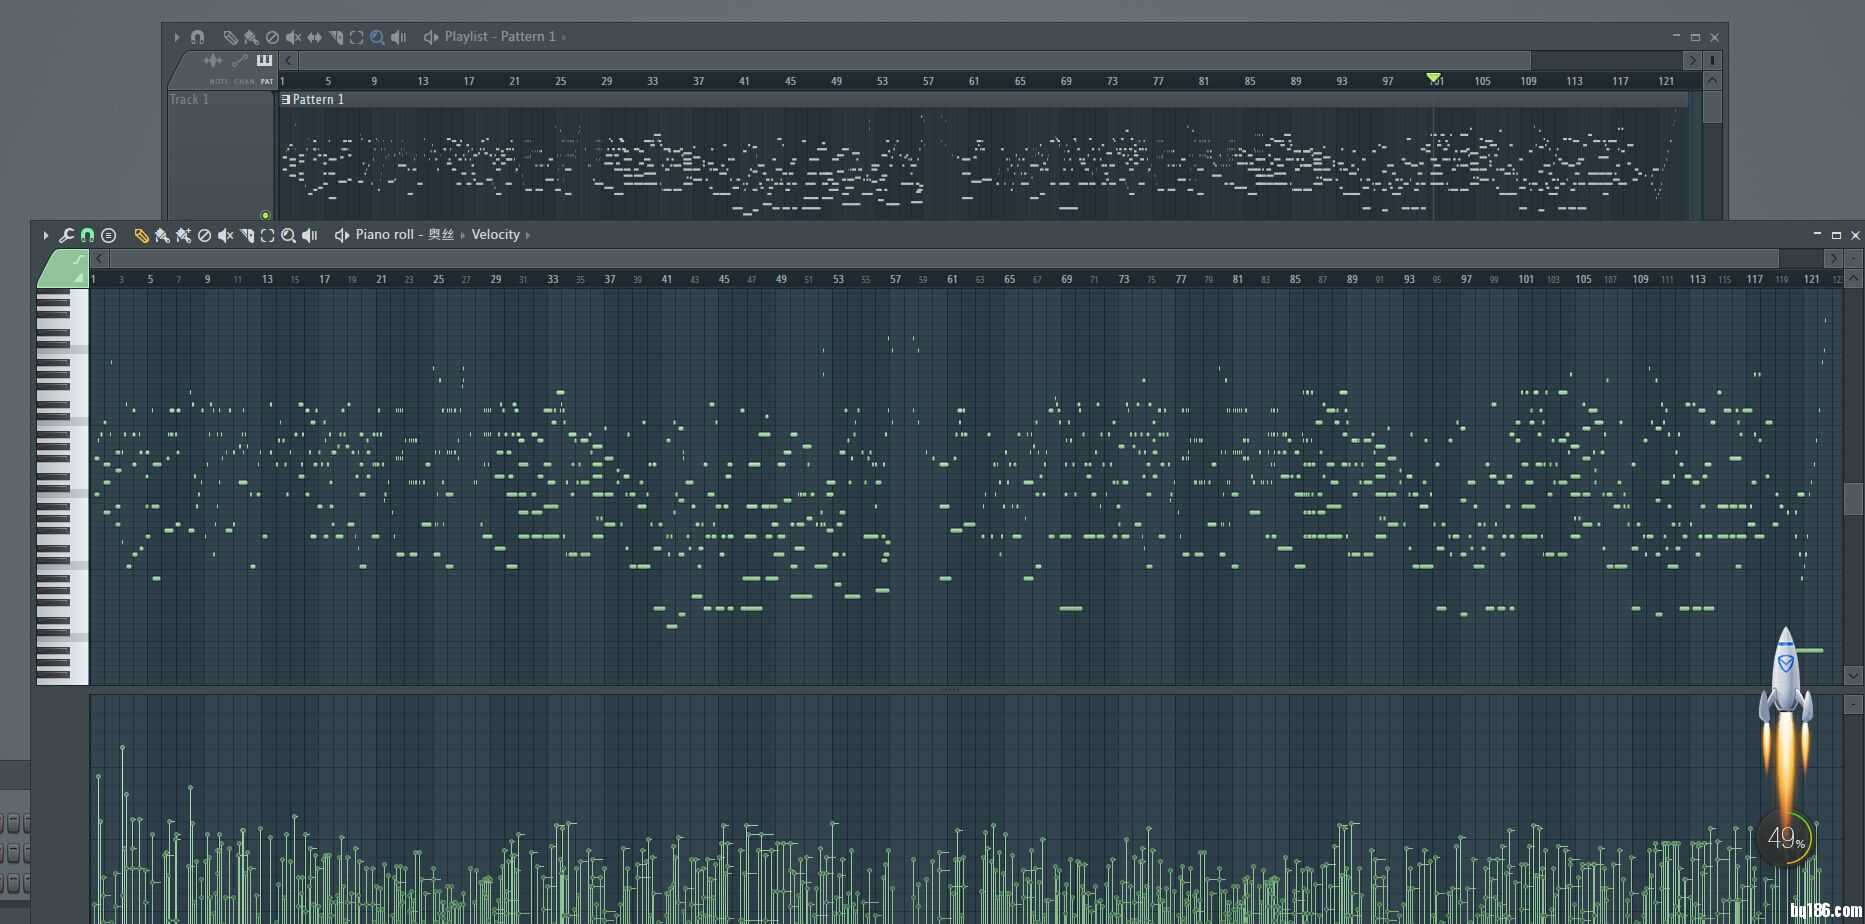Click bar 33 on Piano roll timeline
The height and width of the screenshot is (924, 1865).
552,279
